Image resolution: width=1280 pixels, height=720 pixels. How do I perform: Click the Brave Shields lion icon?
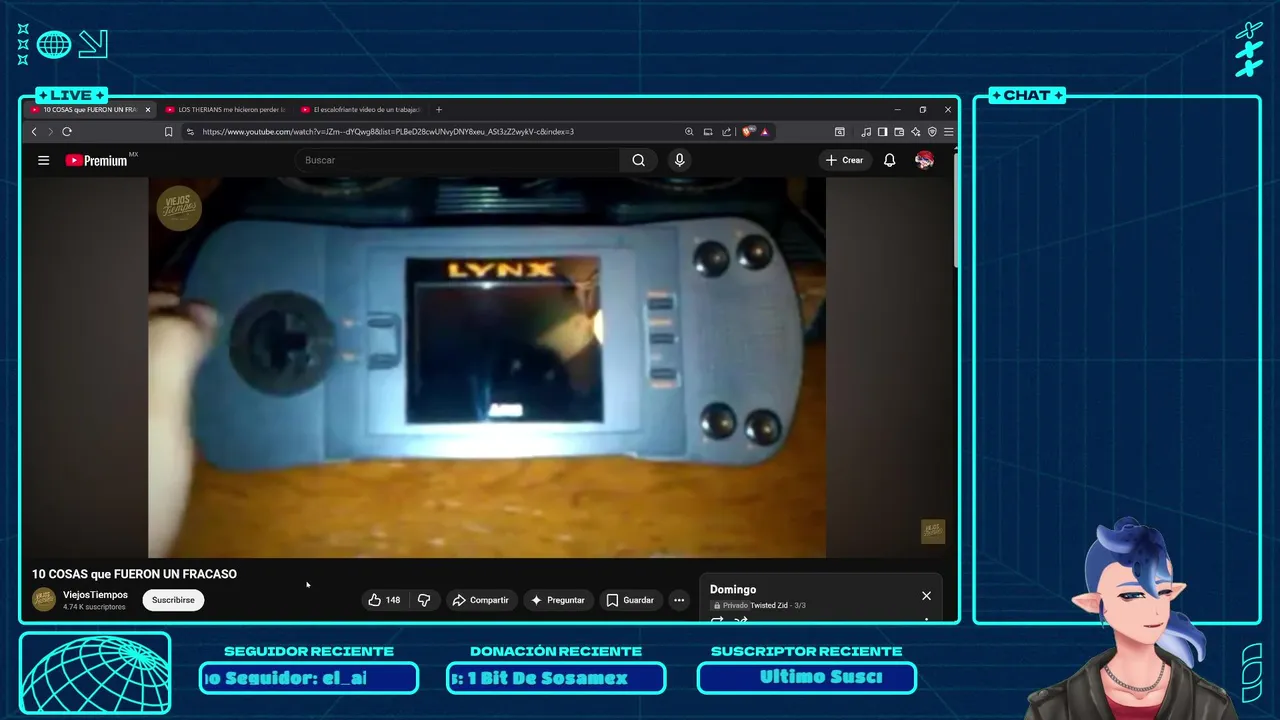click(x=748, y=131)
